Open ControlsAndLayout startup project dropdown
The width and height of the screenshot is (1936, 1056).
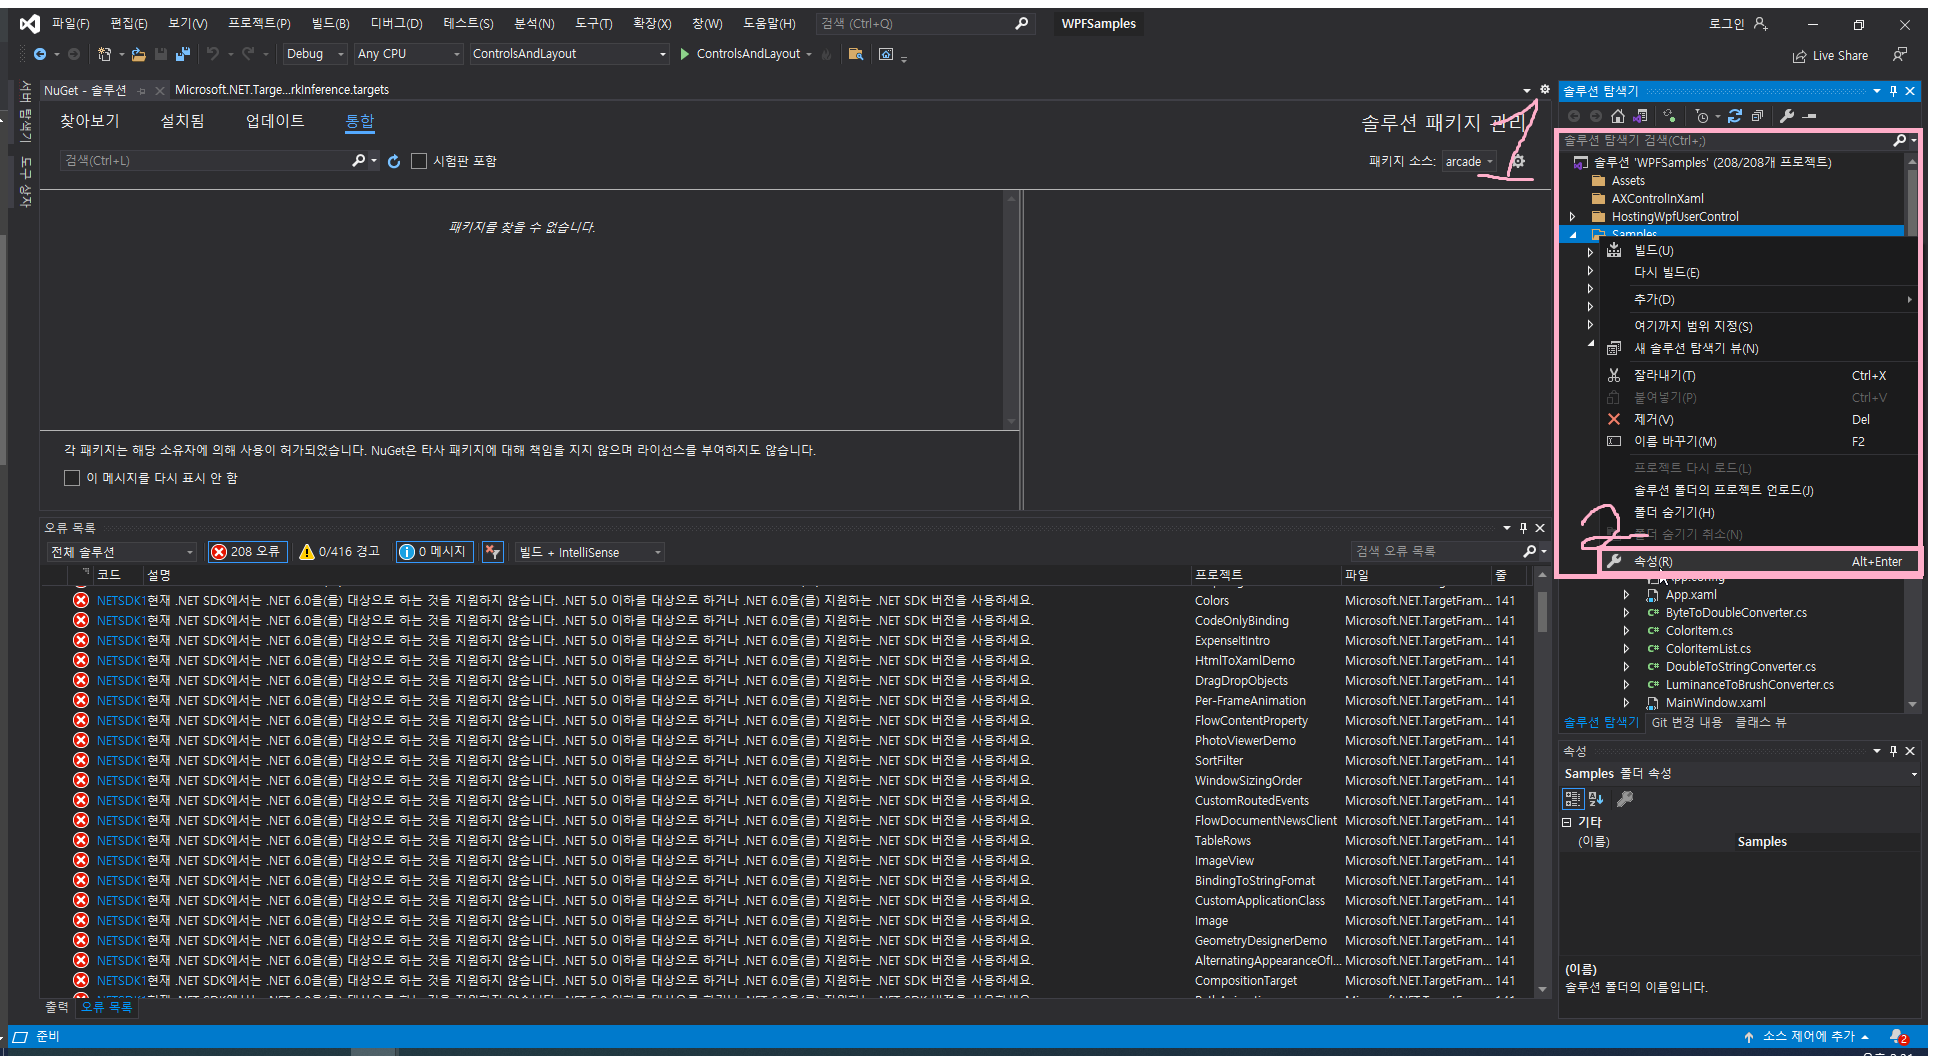(x=568, y=54)
